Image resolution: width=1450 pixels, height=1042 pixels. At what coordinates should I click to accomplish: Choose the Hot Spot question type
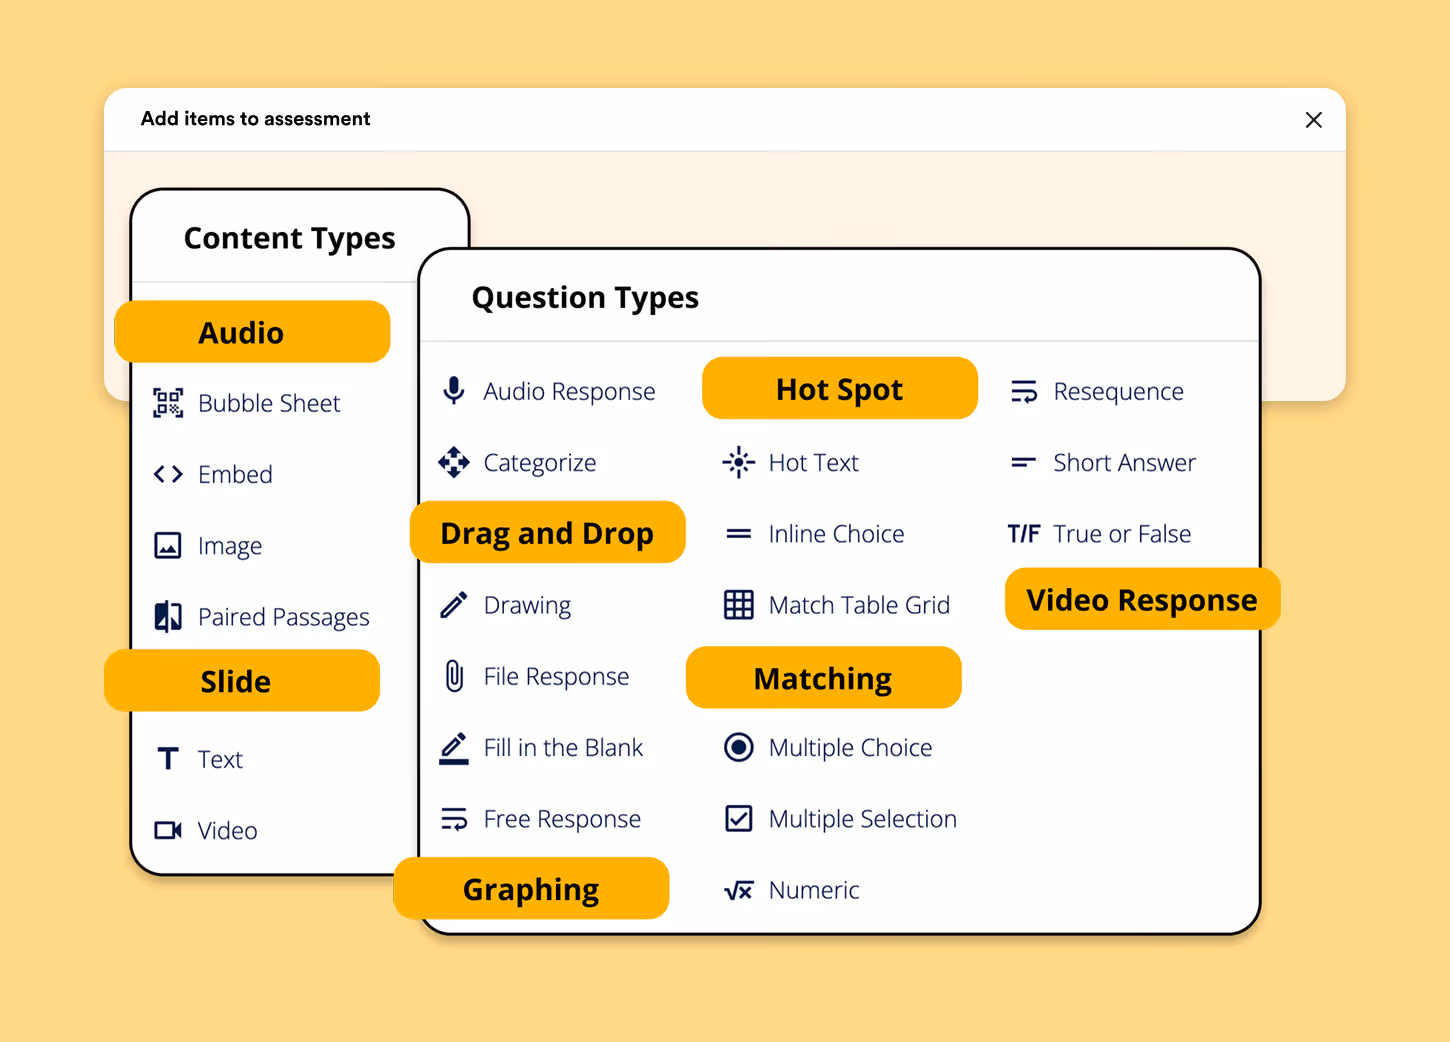(840, 388)
